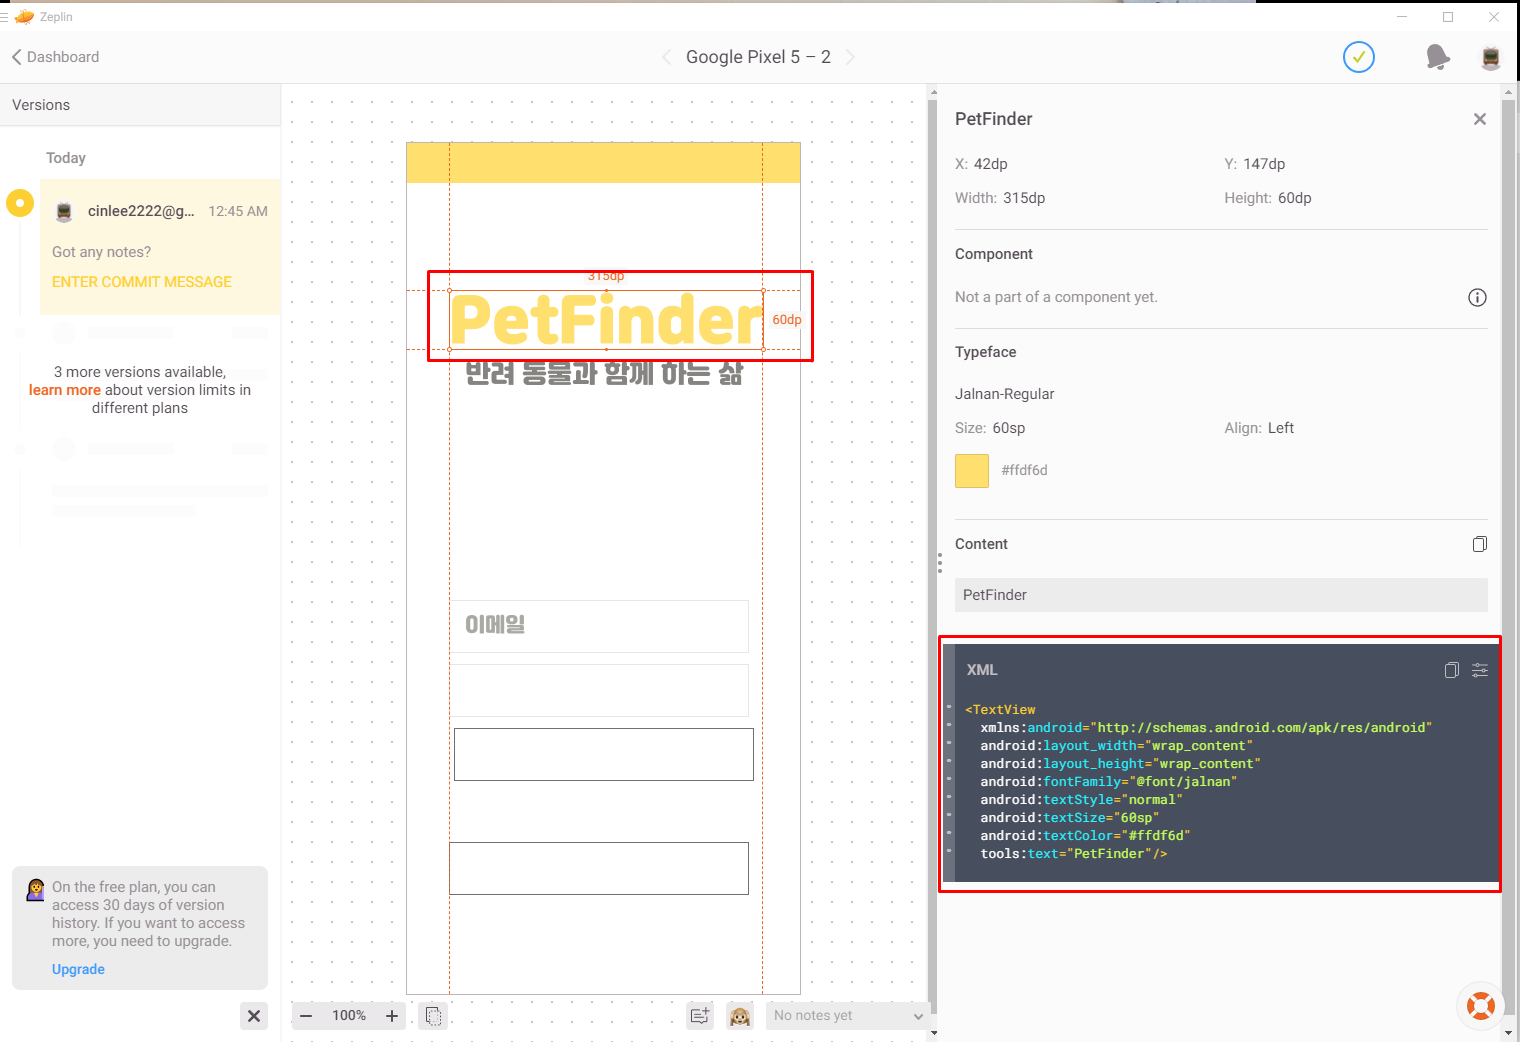This screenshot has width=1520, height=1042.
Task: Click ENTER COMMIT MESSAGE link
Action: click(x=142, y=282)
